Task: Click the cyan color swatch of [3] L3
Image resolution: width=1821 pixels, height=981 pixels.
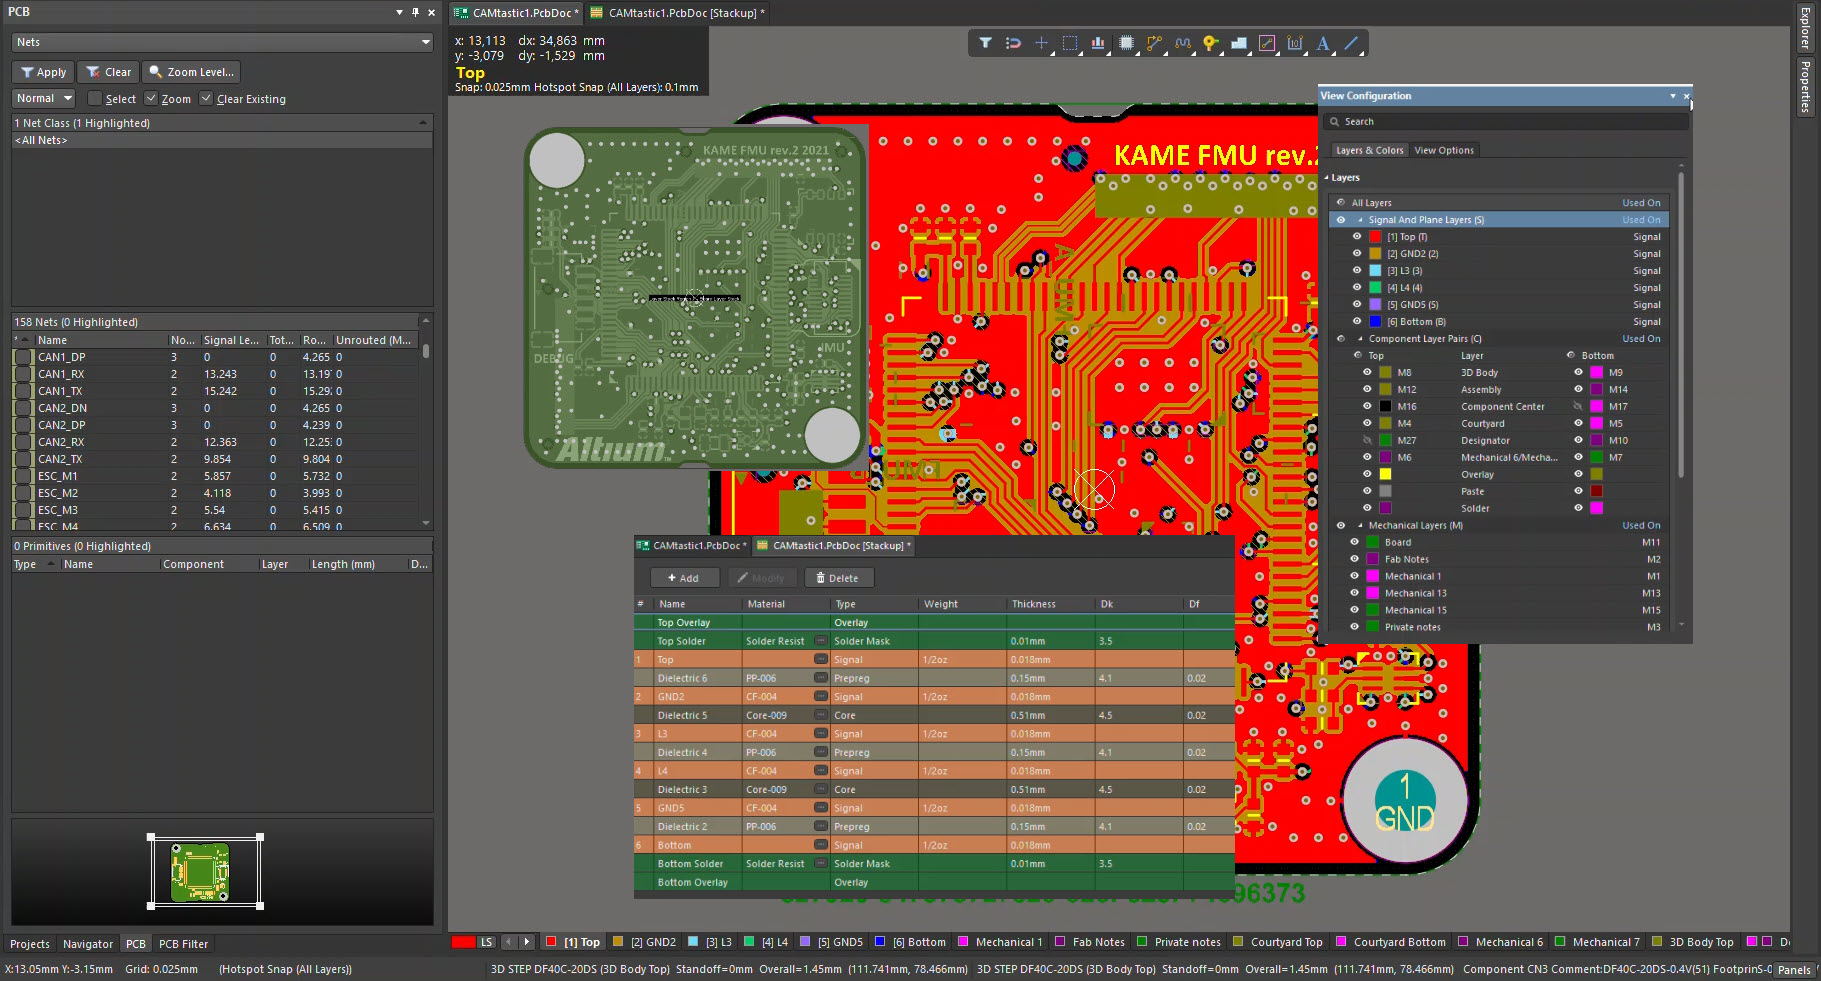Action: pyautogui.click(x=1375, y=271)
